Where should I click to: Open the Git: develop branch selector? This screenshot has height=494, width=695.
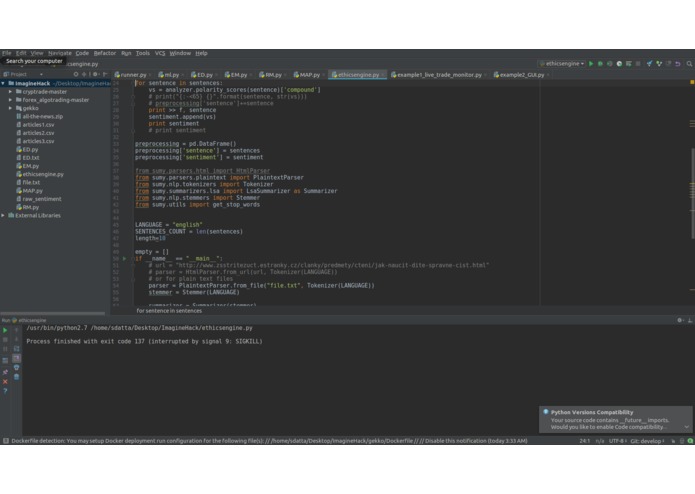pyautogui.click(x=647, y=441)
